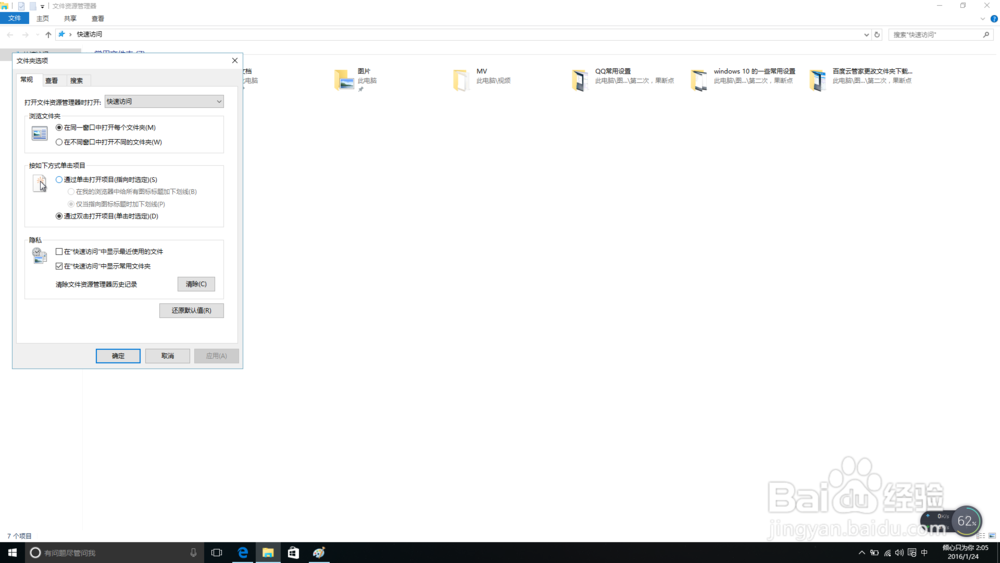Switch to 搜索 tab in folder options
This screenshot has width=1000, height=563.
(x=77, y=80)
